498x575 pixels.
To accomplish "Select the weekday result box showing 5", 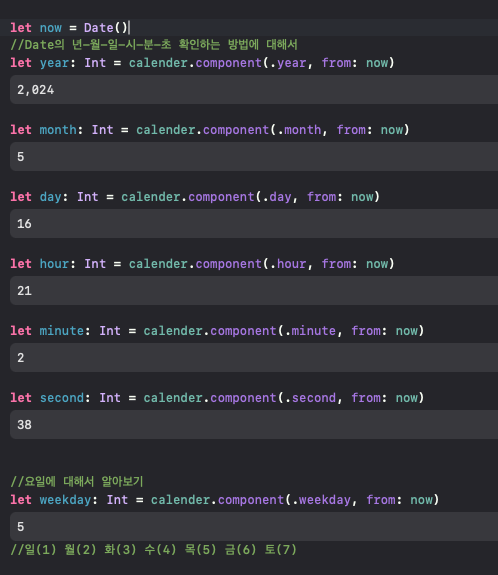I will click(254, 527).
